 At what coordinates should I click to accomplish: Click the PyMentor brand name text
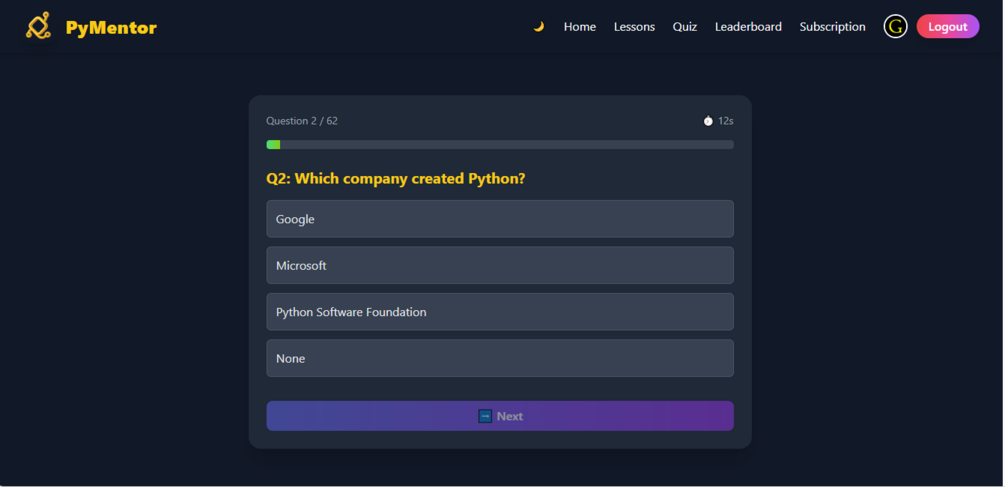tap(111, 28)
